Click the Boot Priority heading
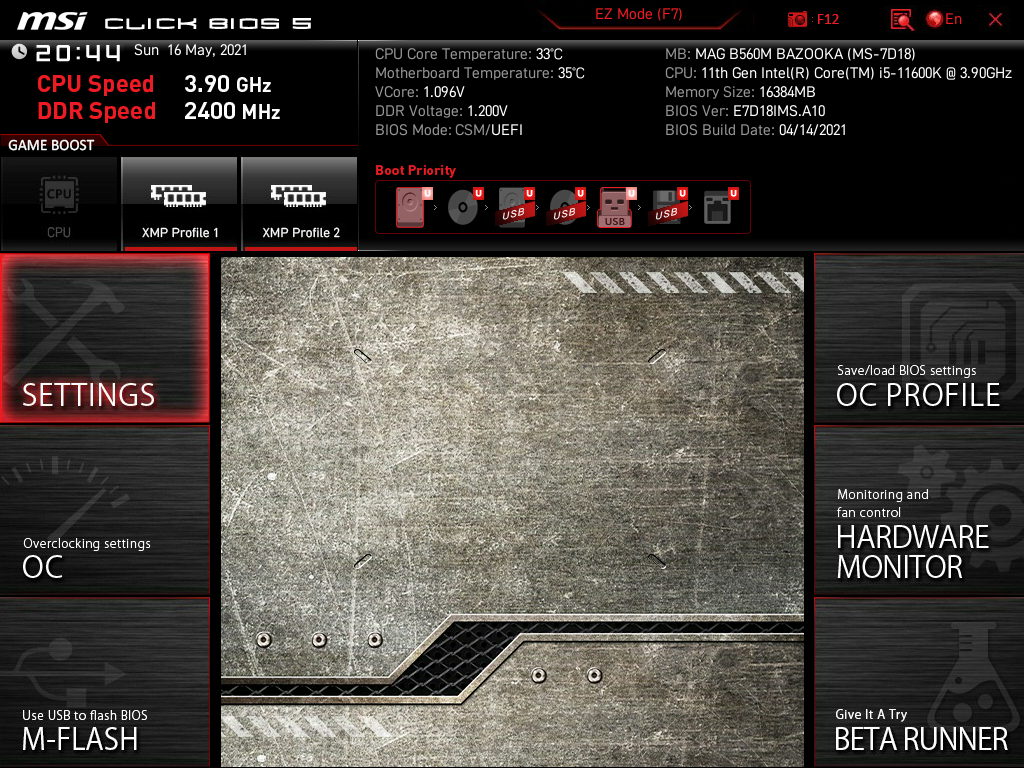This screenshot has width=1024, height=768. (x=415, y=170)
